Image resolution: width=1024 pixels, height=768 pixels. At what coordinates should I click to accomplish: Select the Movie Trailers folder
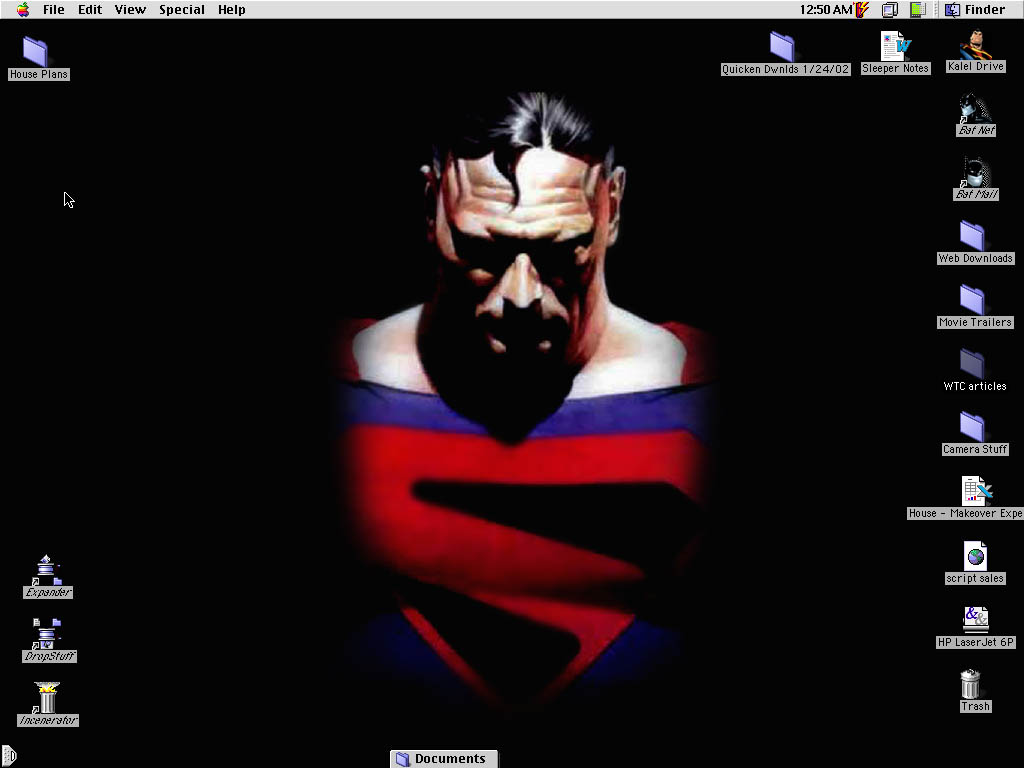[x=972, y=300]
